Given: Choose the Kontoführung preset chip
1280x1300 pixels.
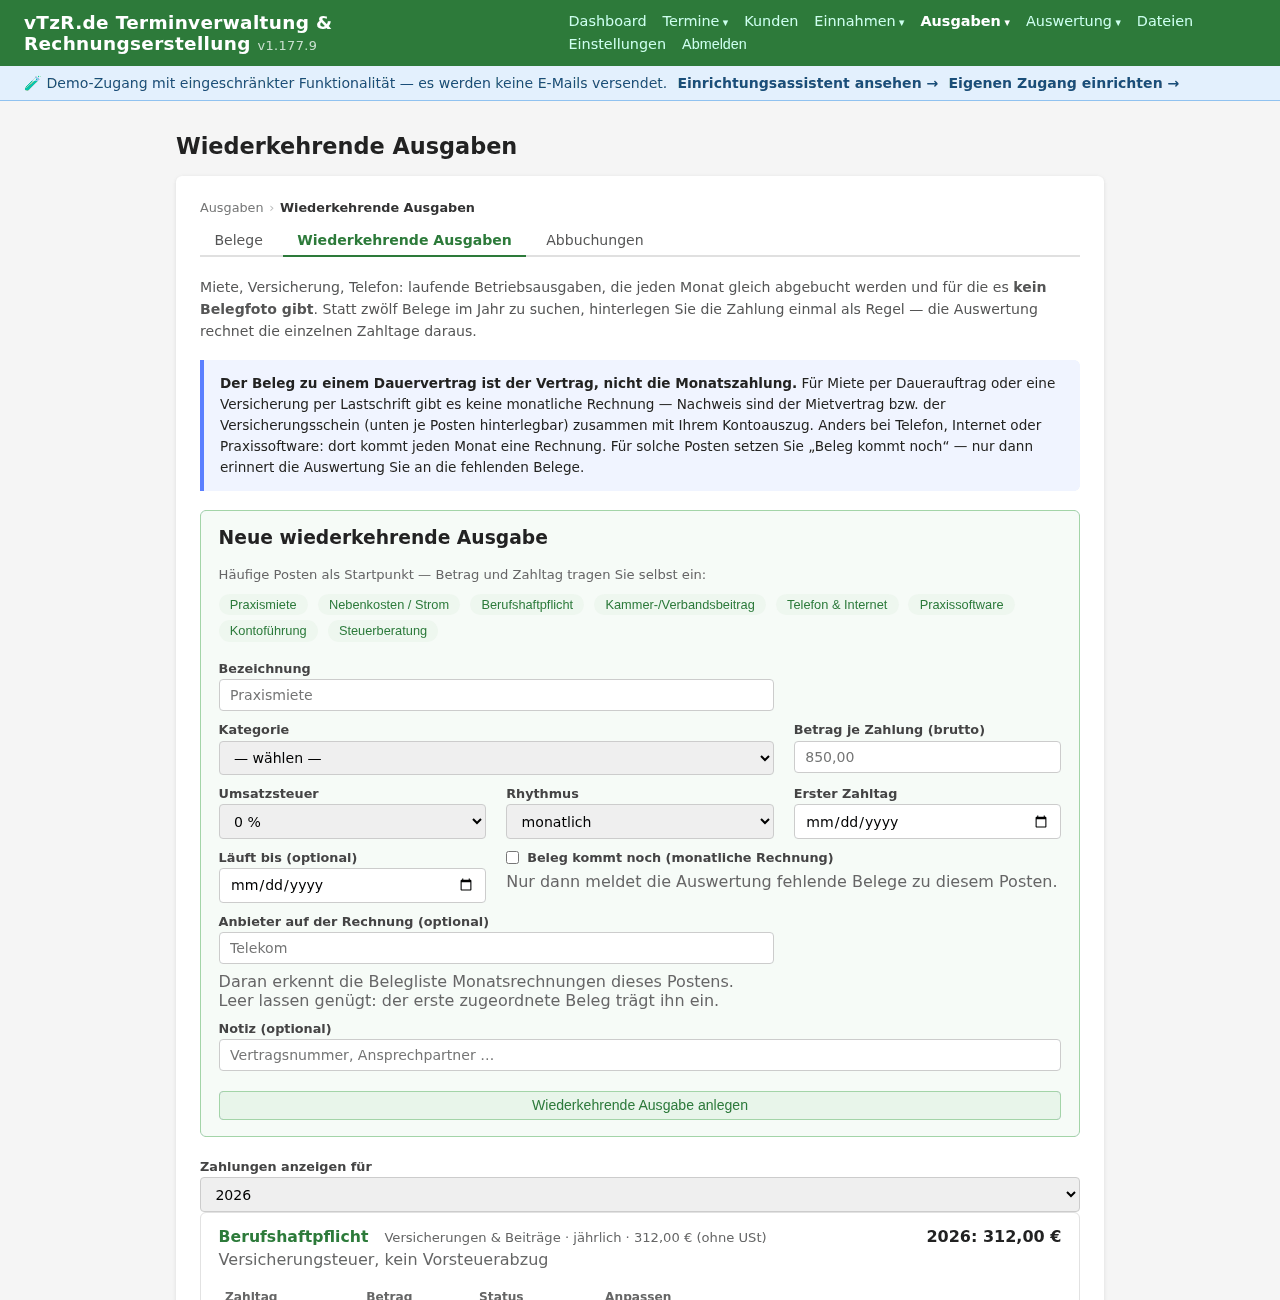Looking at the screenshot, I should pos(268,631).
